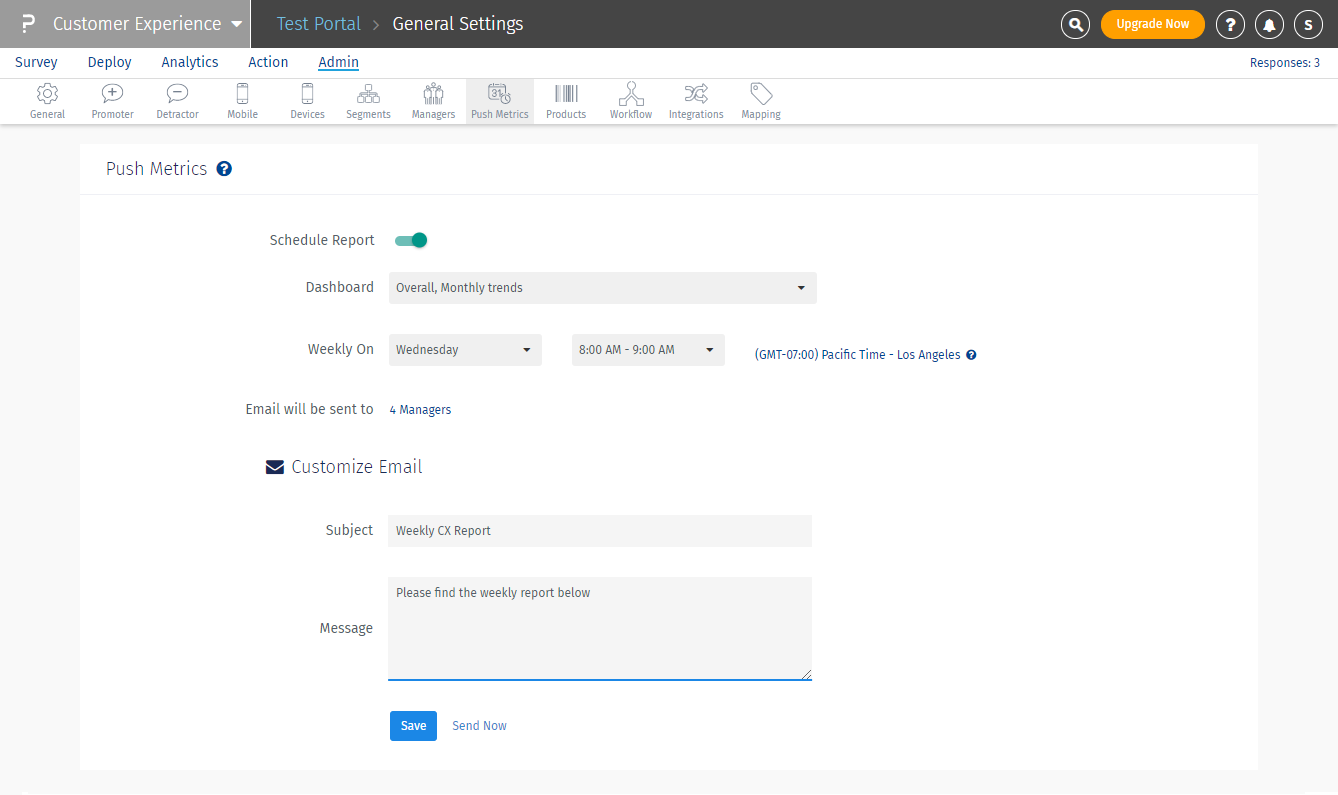The image size is (1338, 795).
Task: Disable the Schedule Report toggle
Action: click(411, 240)
